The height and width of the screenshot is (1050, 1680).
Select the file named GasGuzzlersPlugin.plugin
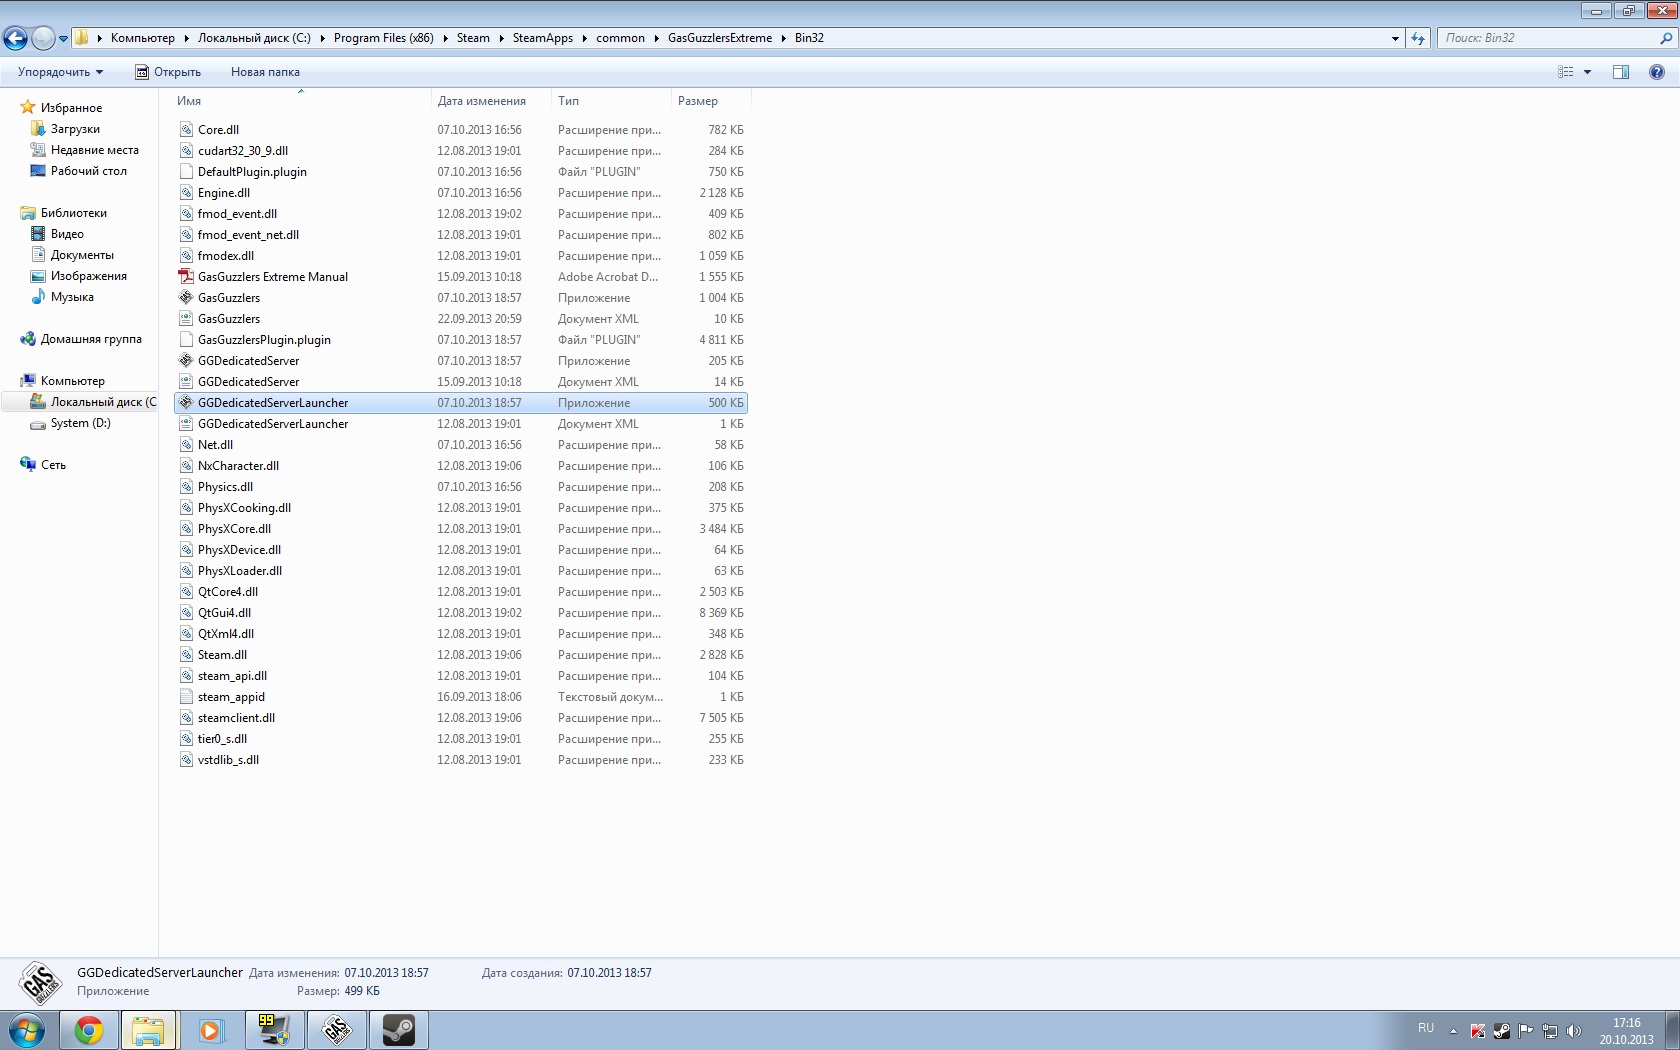tap(264, 340)
